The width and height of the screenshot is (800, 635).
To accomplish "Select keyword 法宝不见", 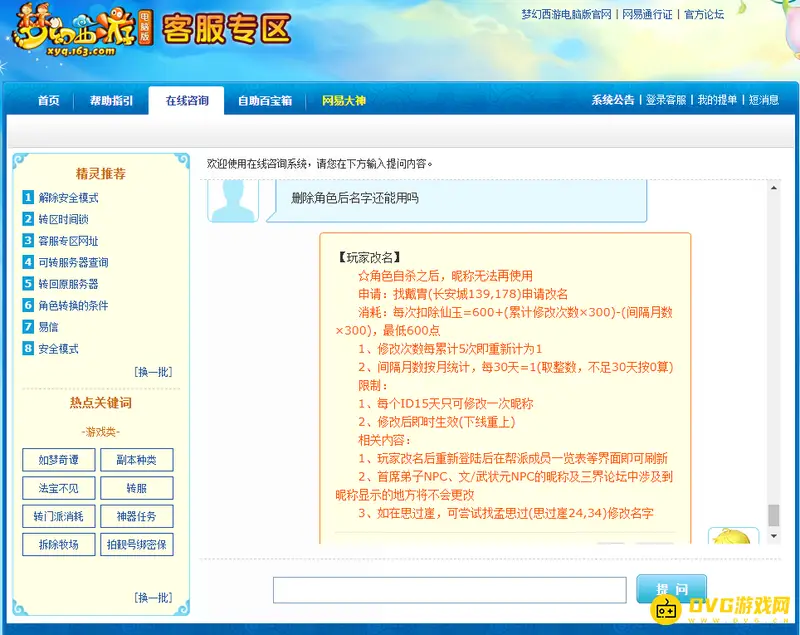I will coord(59,488).
